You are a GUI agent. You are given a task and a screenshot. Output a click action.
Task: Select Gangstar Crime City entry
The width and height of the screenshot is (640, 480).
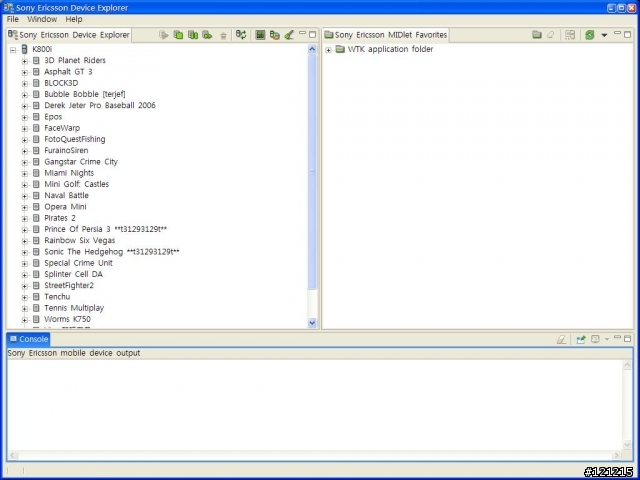coord(81,162)
